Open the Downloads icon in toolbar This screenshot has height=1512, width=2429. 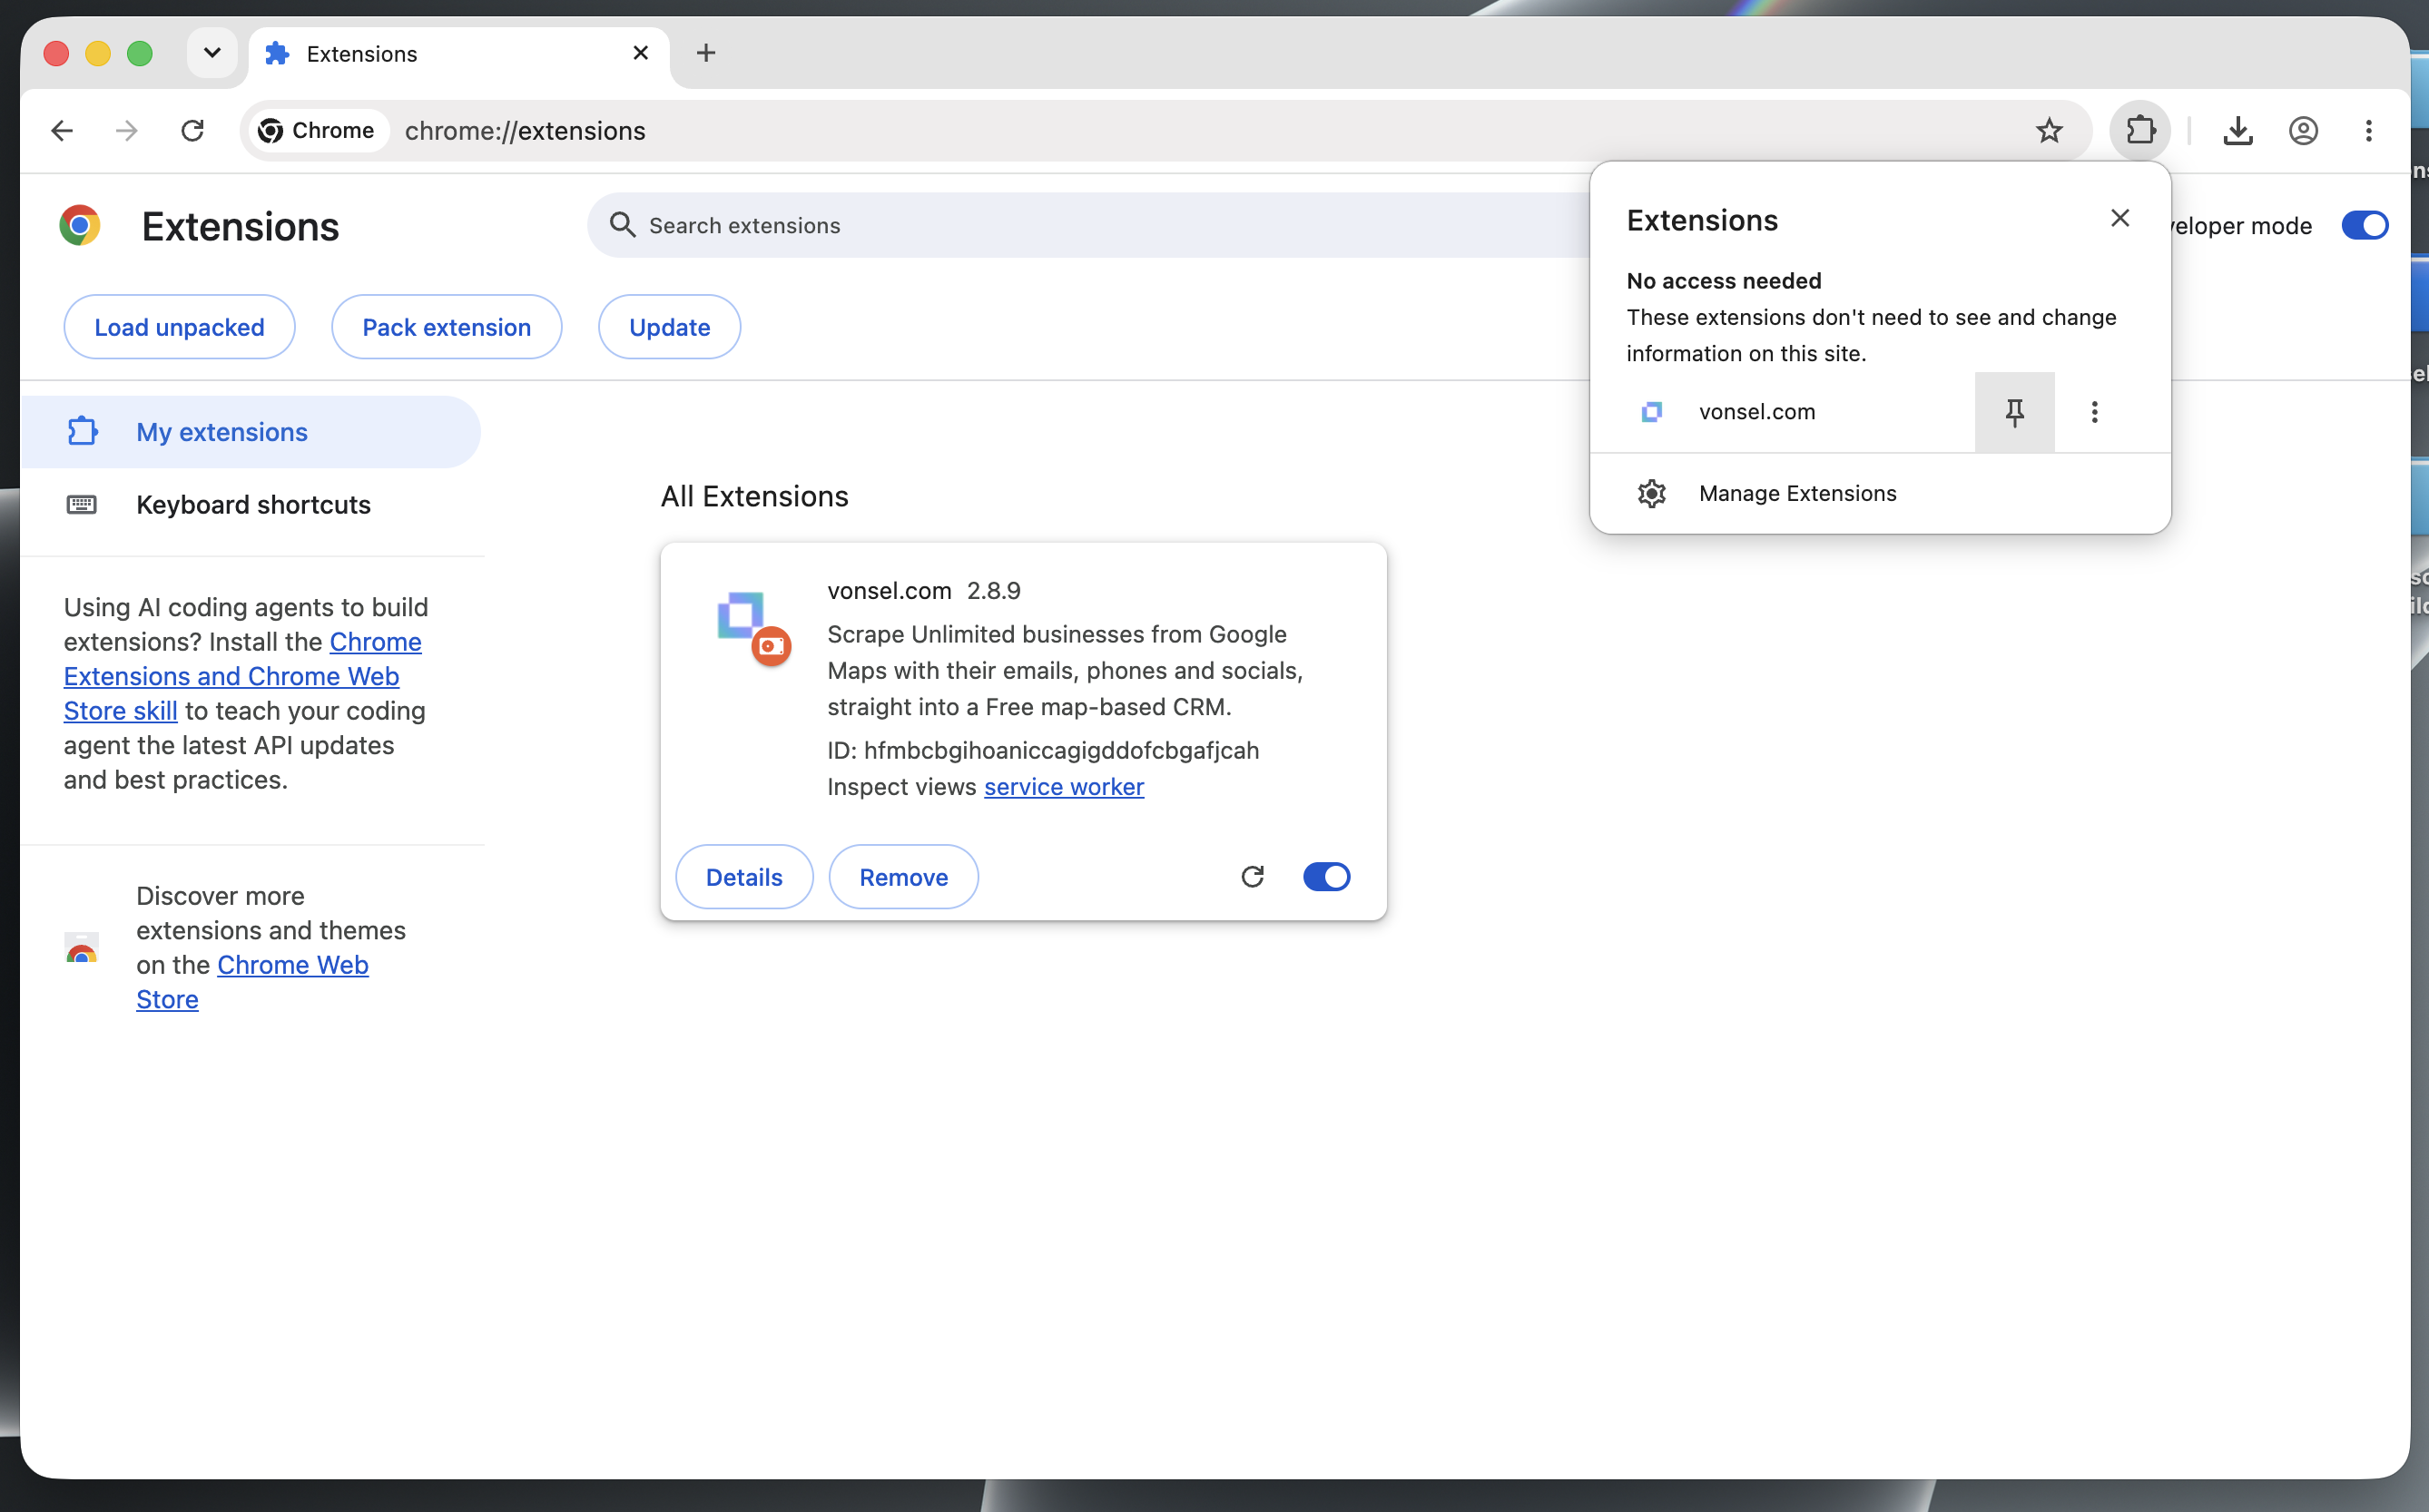click(2237, 130)
